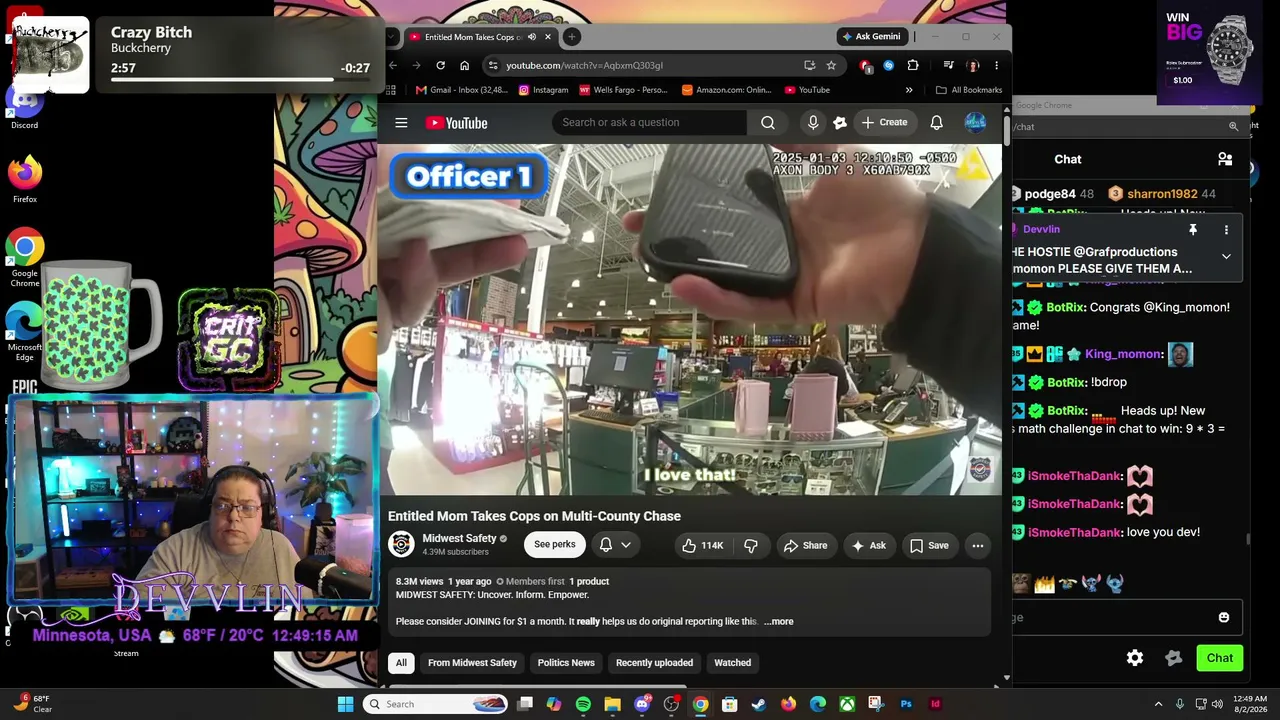1280x720 pixels.
Task: Click the See perks button
Action: [x=555, y=545]
